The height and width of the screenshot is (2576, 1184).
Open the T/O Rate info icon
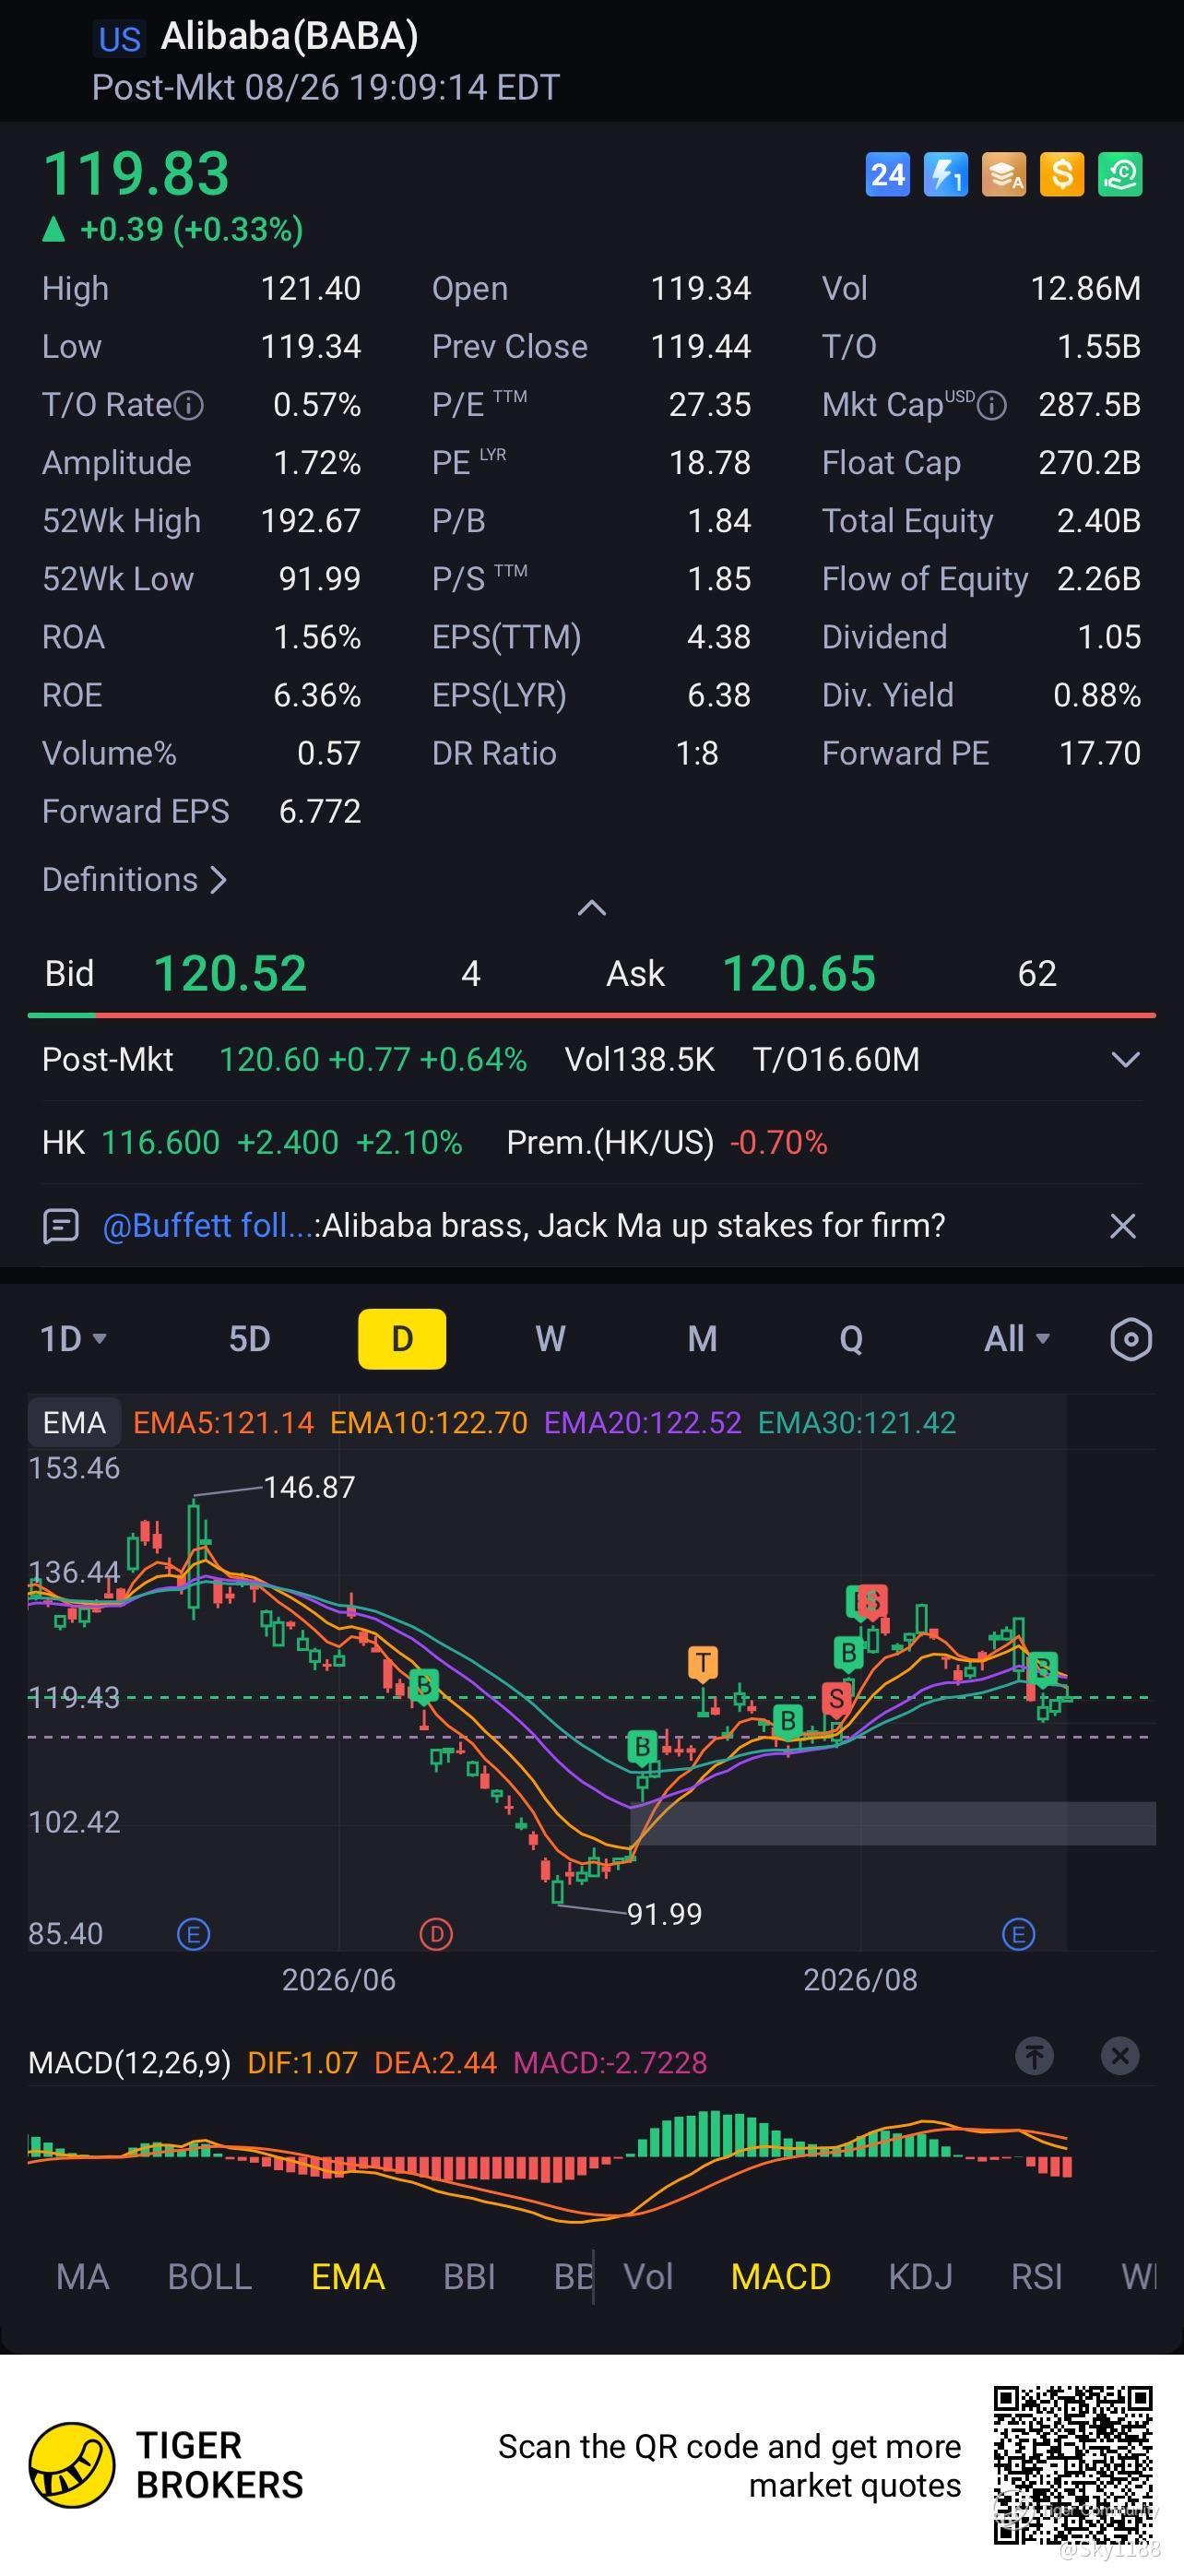click(189, 405)
